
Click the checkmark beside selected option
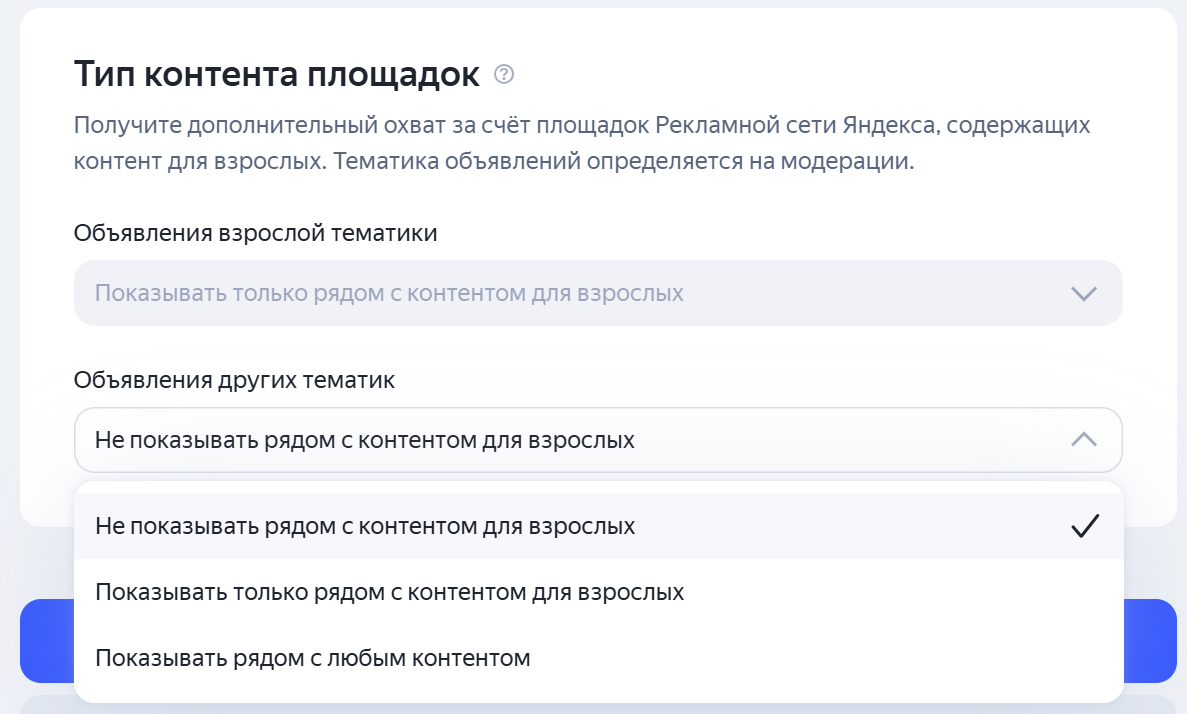point(1085,524)
